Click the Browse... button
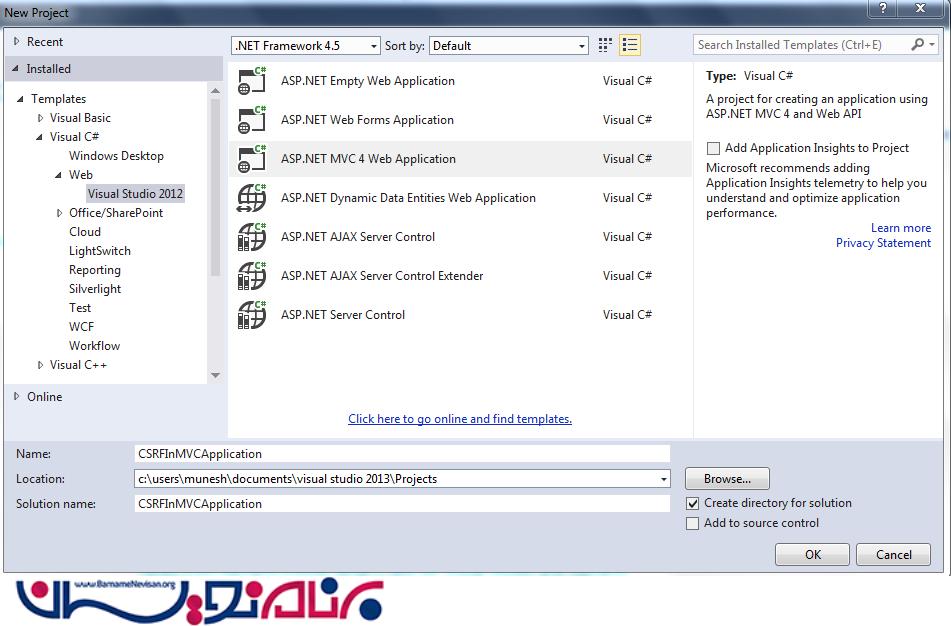 (x=727, y=479)
